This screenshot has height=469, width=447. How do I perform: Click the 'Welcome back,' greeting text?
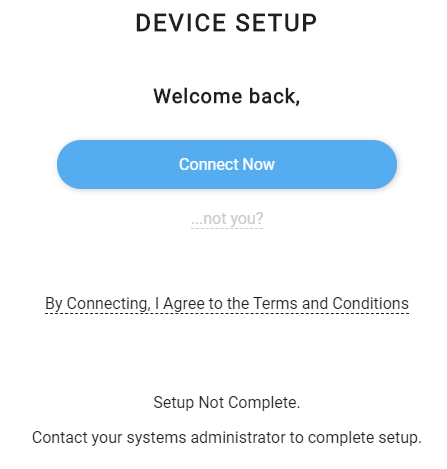click(x=227, y=96)
